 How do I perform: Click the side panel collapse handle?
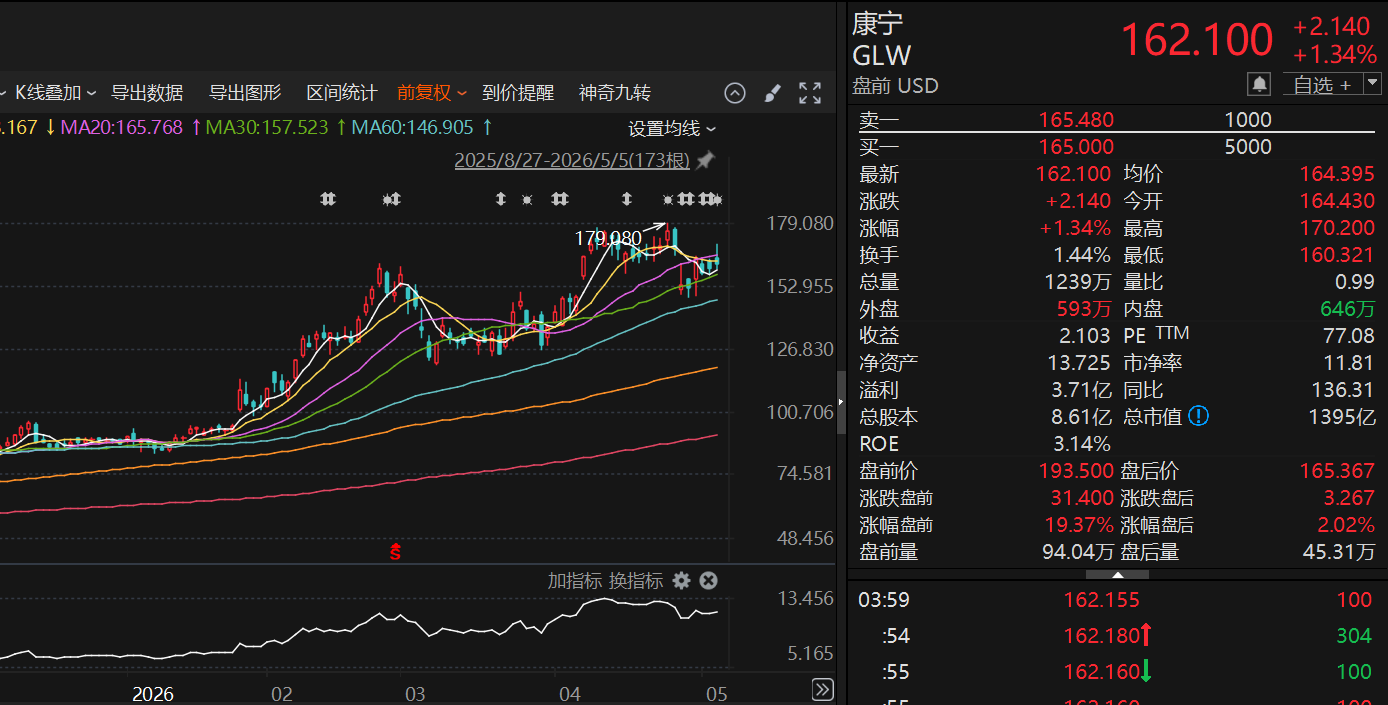coord(841,402)
